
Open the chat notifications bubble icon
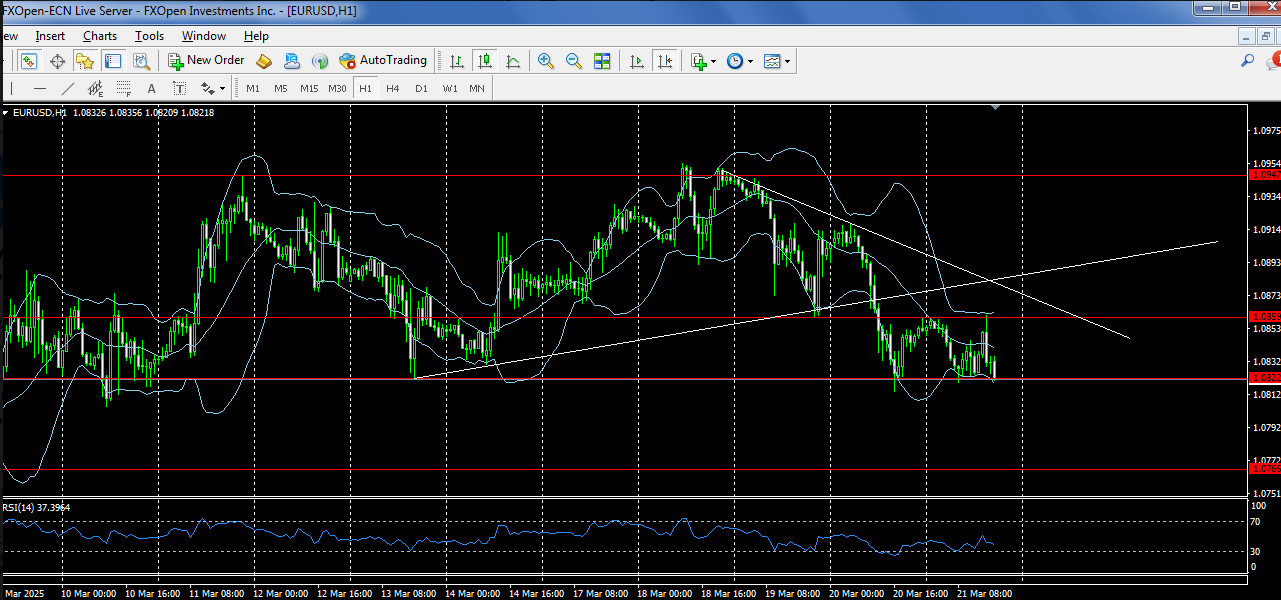pos(1273,61)
